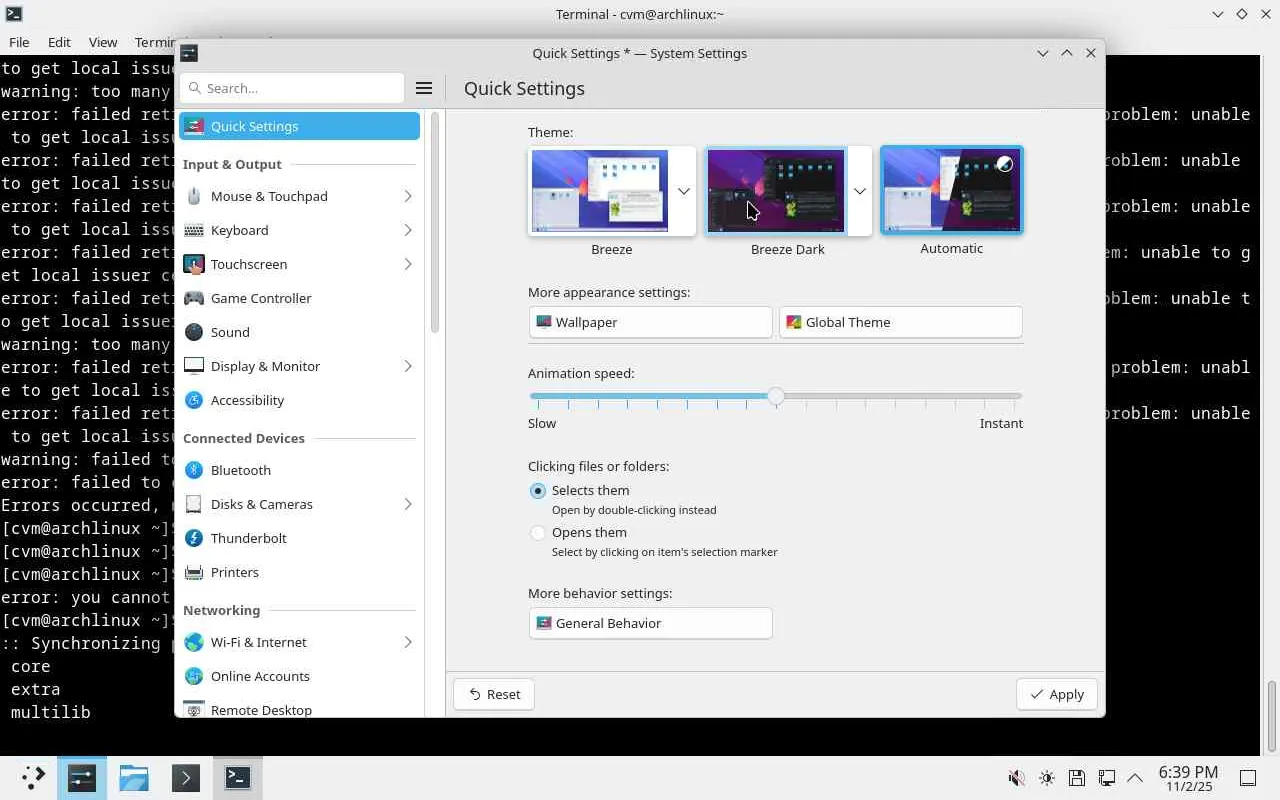The height and width of the screenshot is (800, 1280).
Task: Open the Terminal Edit menu
Action: tap(59, 42)
